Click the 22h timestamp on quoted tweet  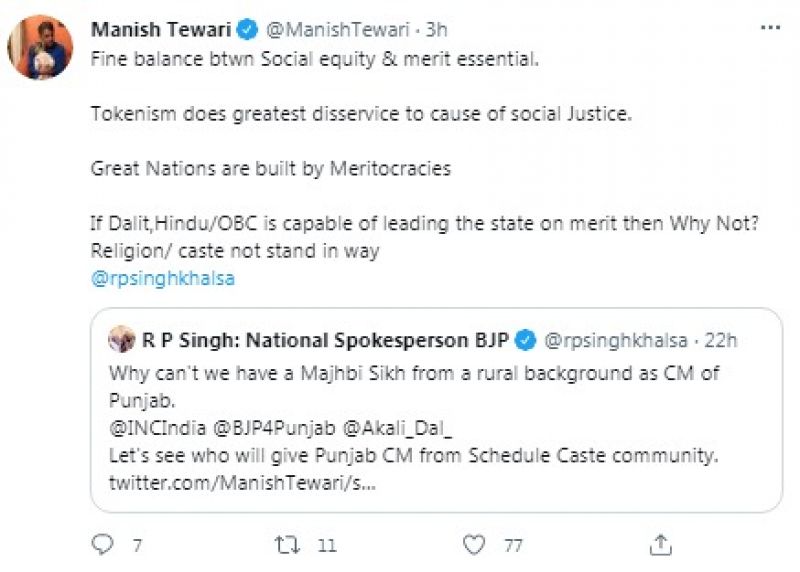point(722,340)
